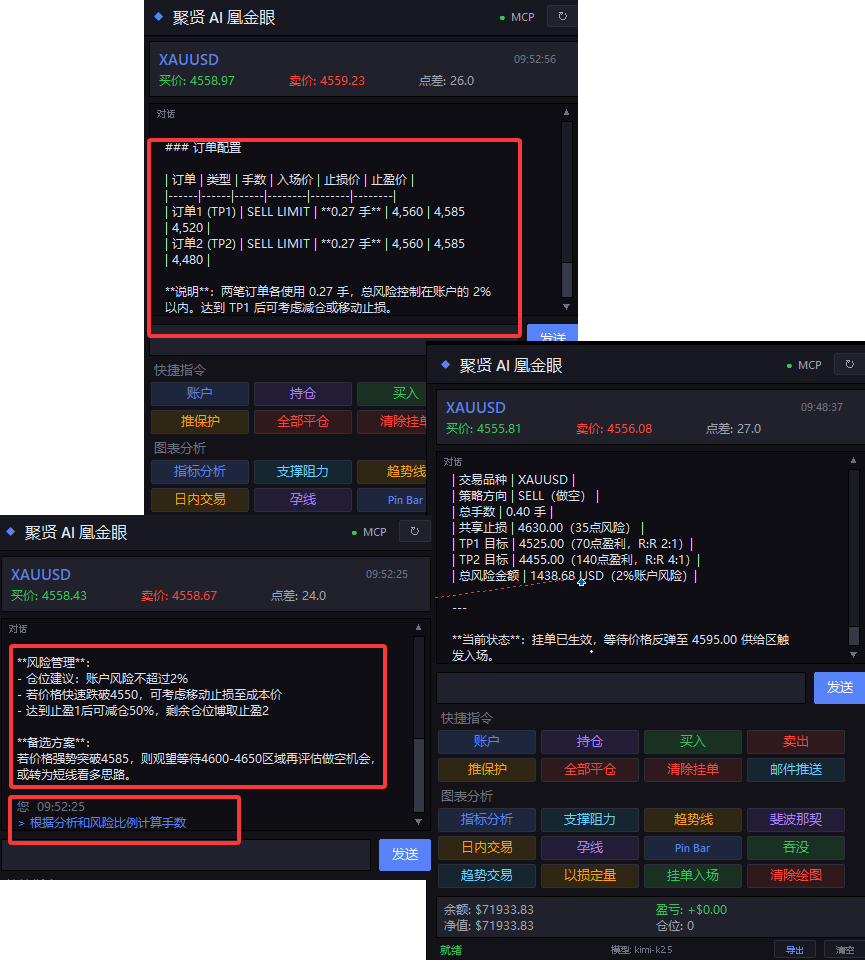Click the 吞没 button
The height and width of the screenshot is (980, 865).
point(796,848)
